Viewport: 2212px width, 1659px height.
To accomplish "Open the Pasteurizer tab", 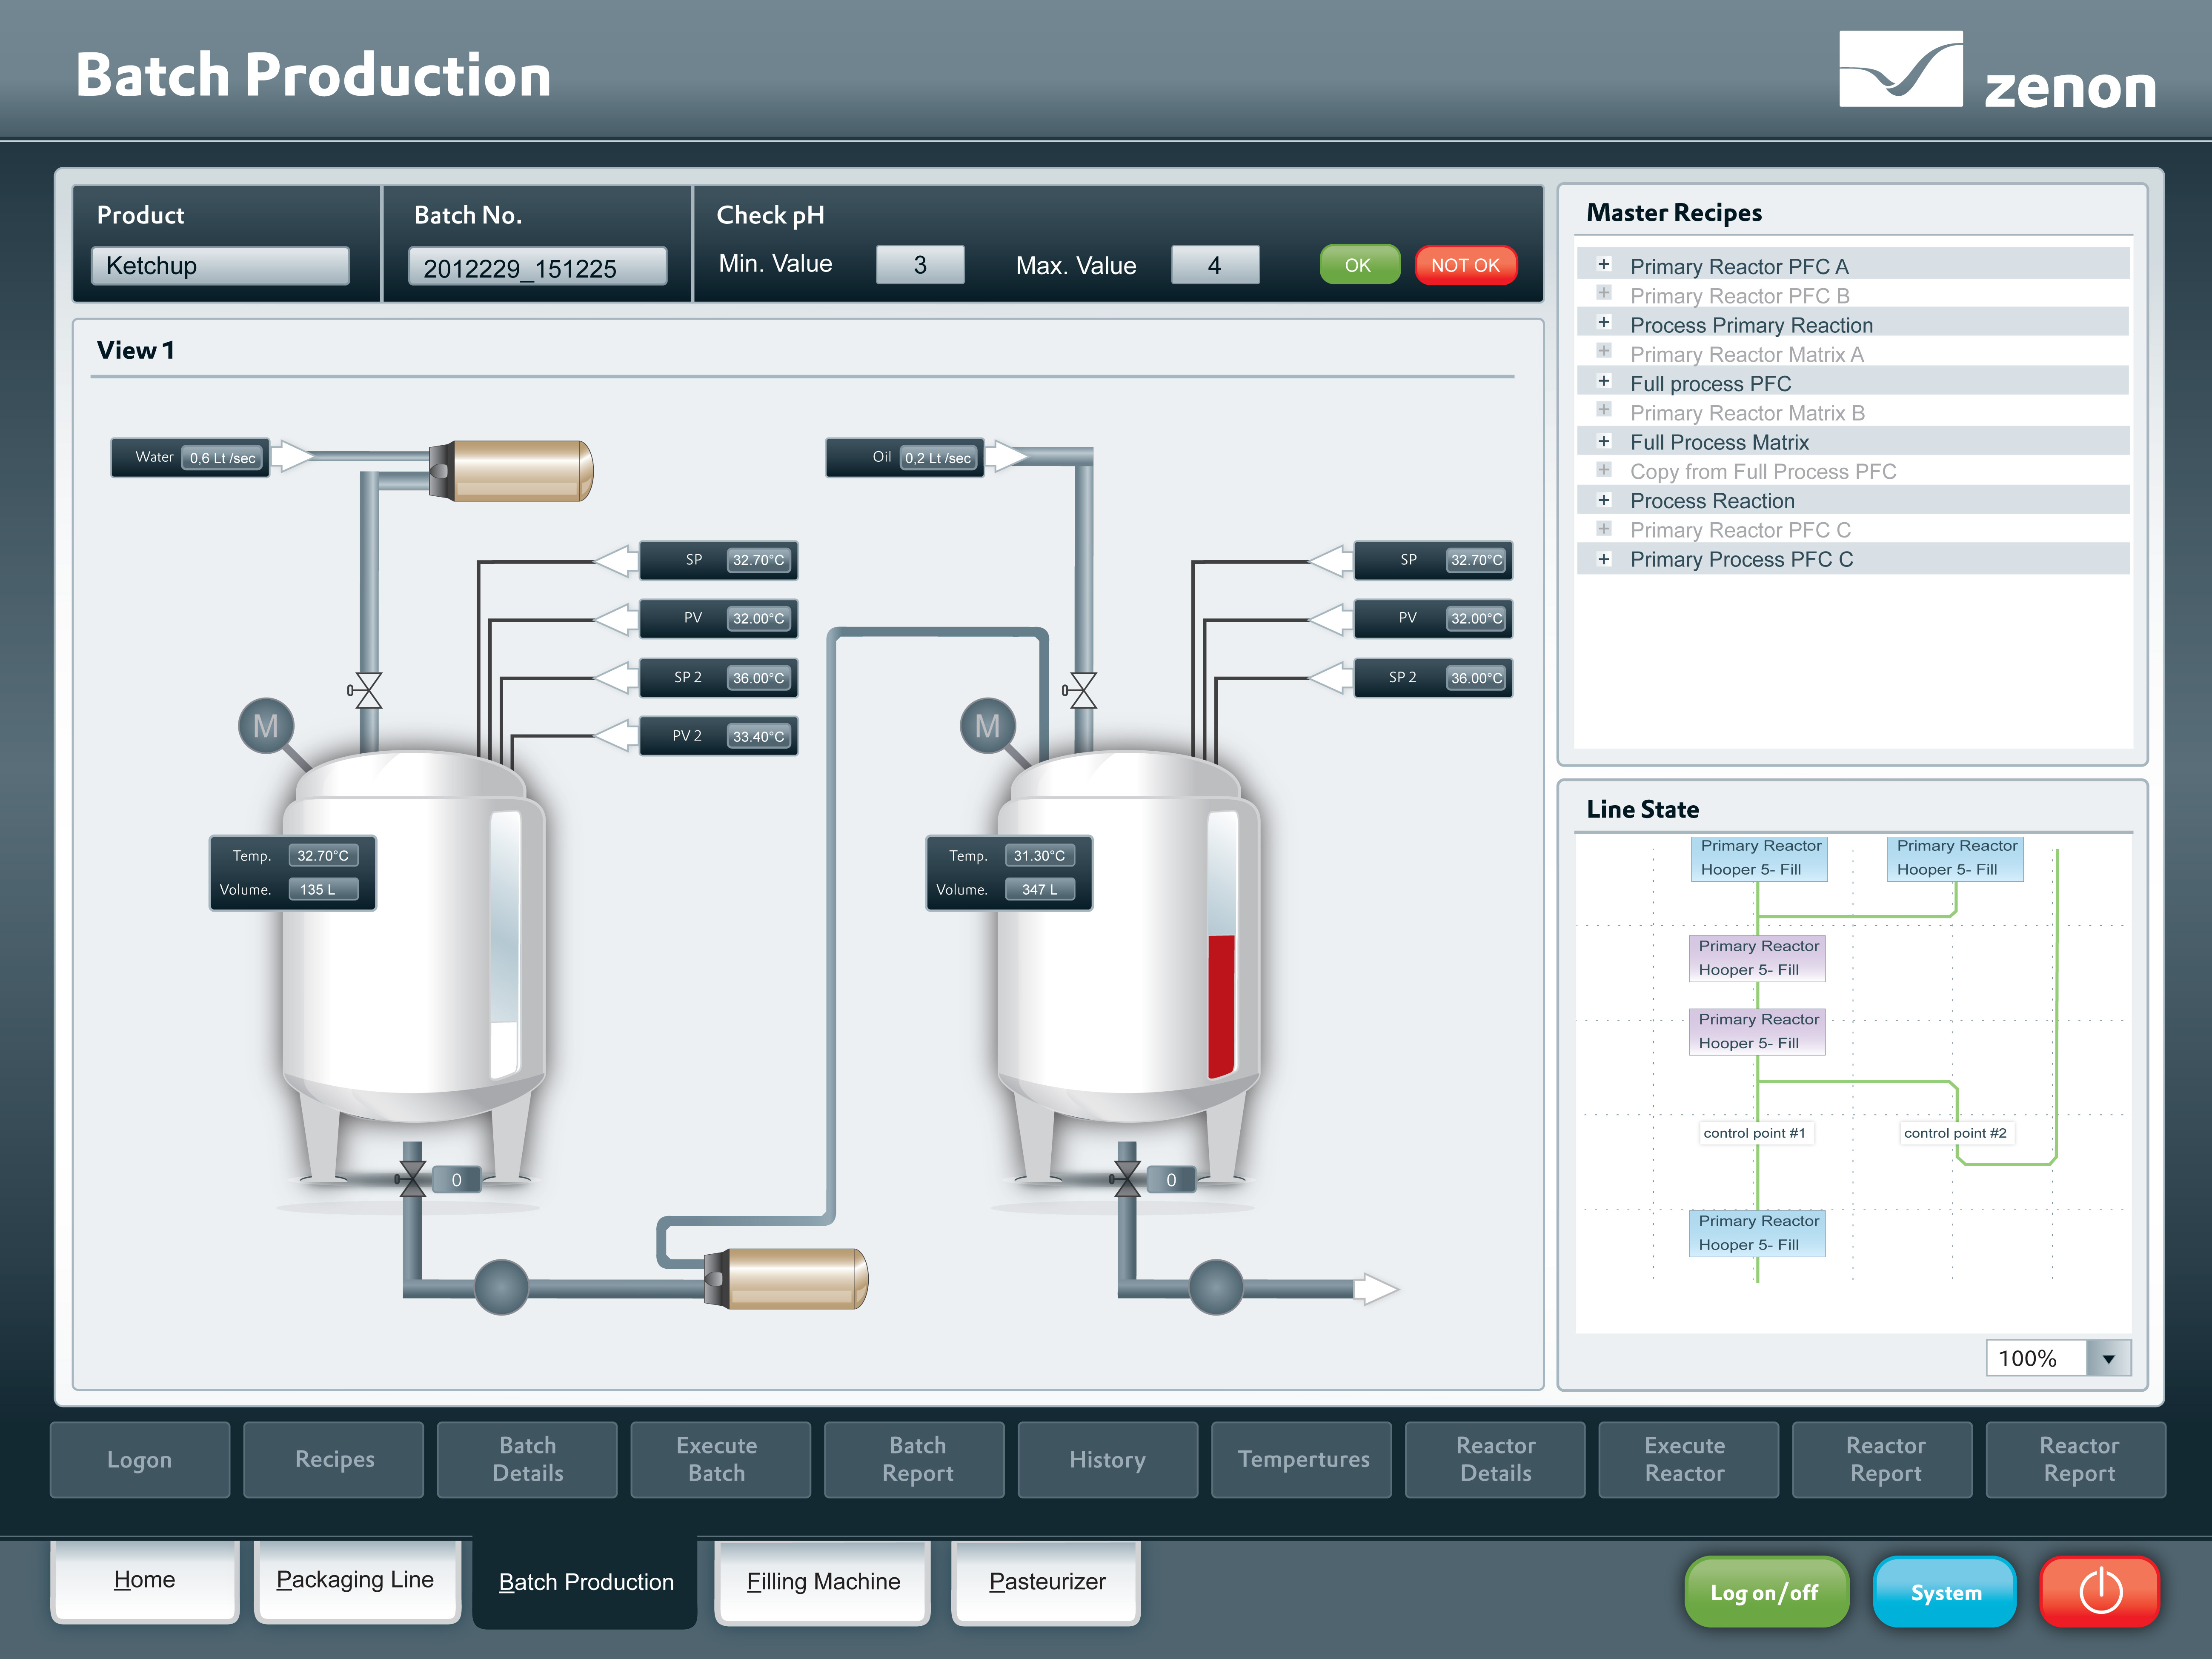I will pyautogui.click(x=1047, y=1582).
